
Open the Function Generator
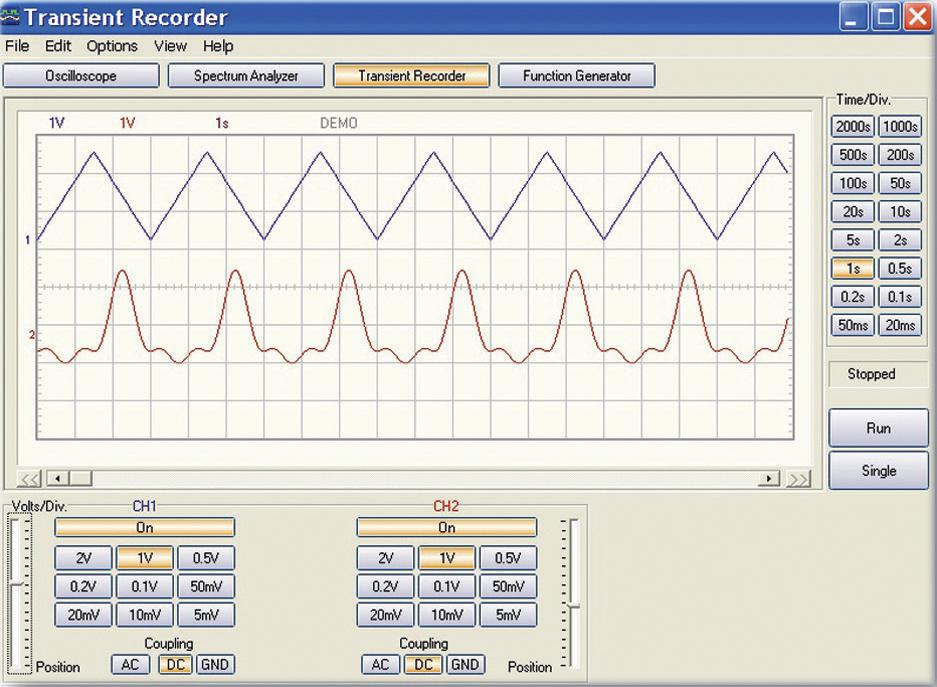point(577,75)
